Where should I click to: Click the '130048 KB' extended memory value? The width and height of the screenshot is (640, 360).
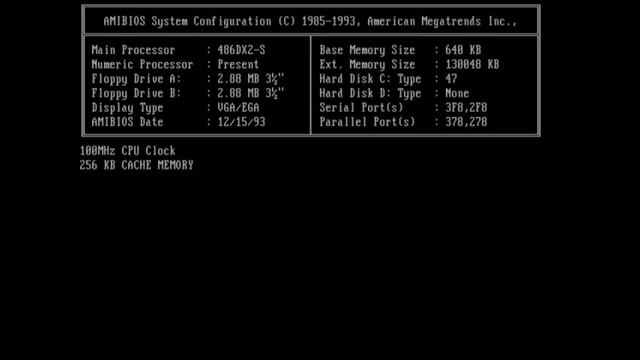(x=472, y=64)
